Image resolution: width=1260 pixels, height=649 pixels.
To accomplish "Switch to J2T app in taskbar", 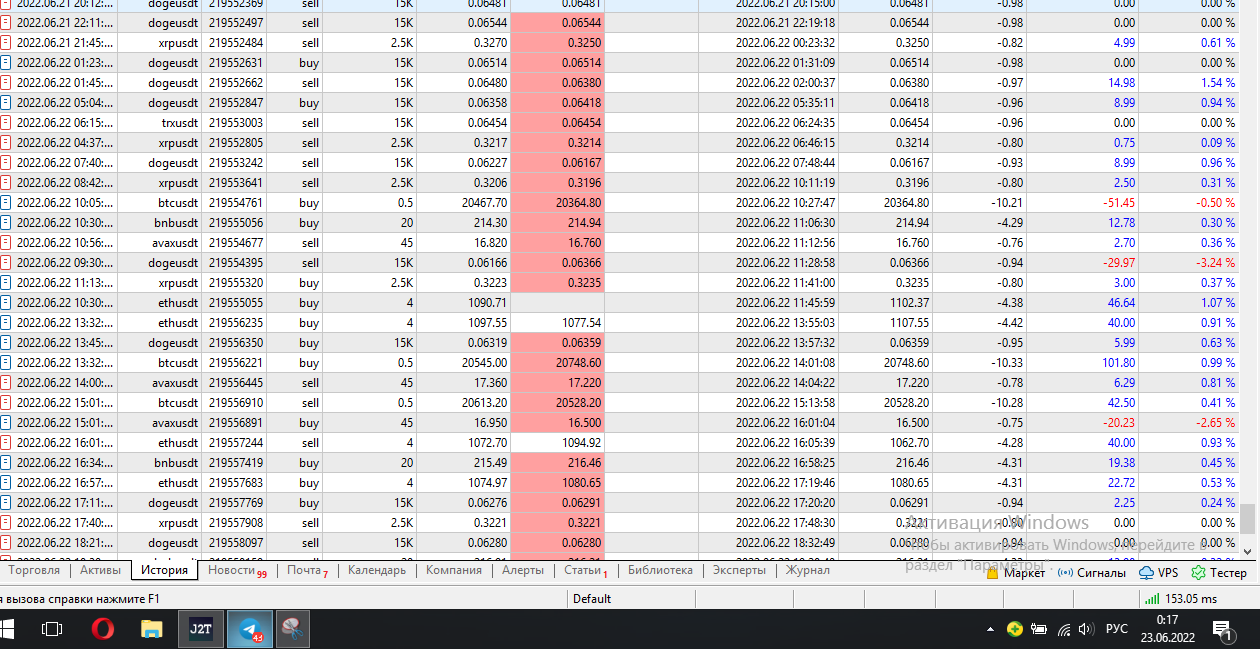I will tap(200, 629).
